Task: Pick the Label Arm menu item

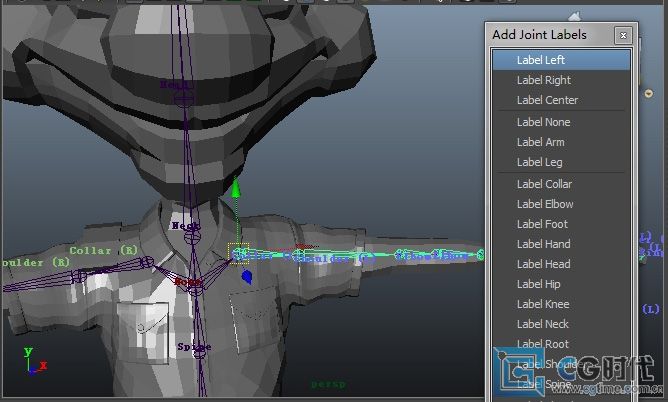Action: pyautogui.click(x=561, y=142)
